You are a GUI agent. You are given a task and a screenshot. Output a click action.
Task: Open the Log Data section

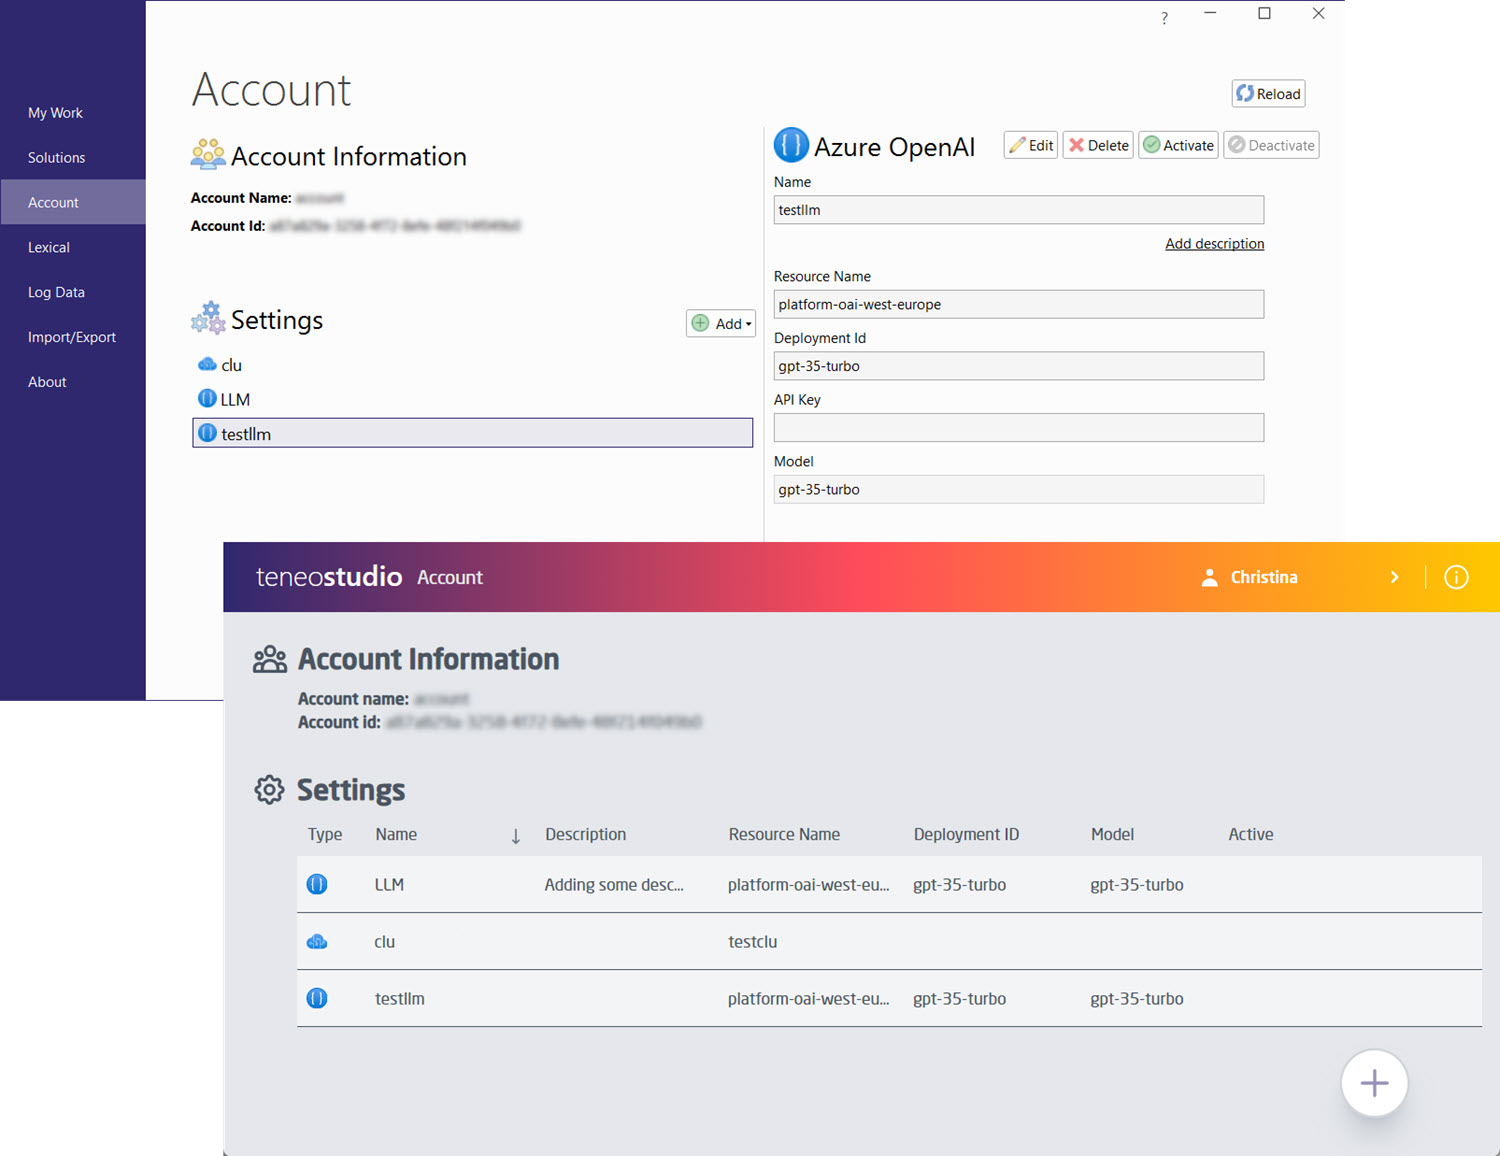coord(56,292)
